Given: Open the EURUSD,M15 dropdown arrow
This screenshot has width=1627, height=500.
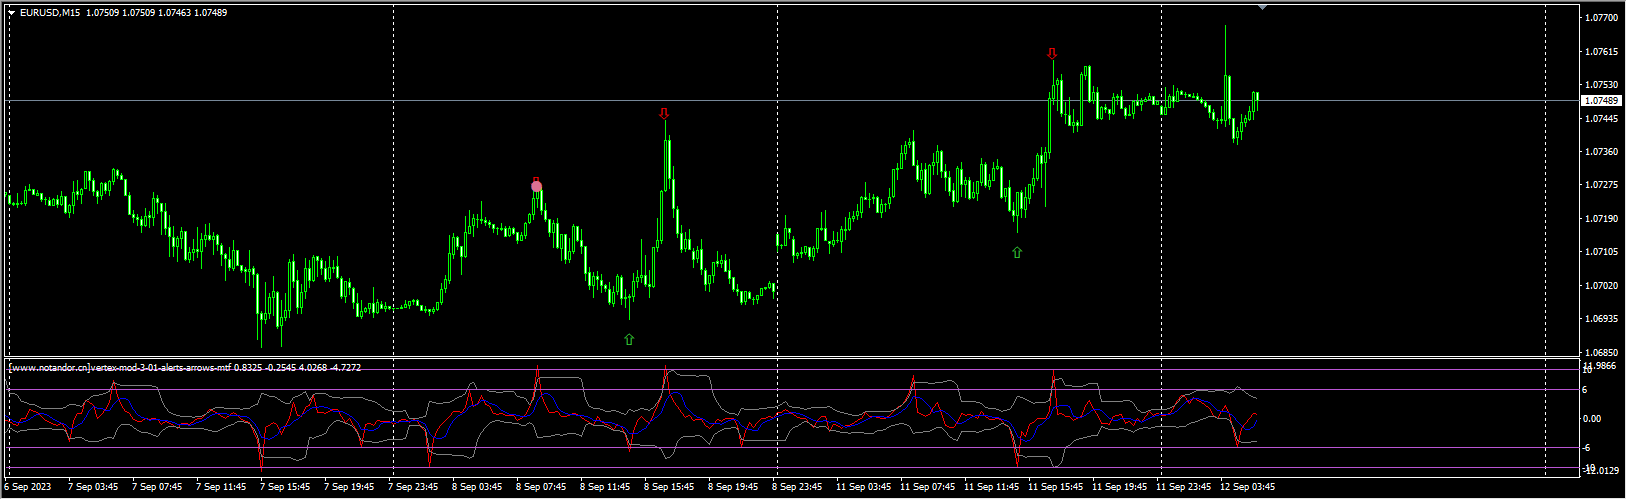Looking at the screenshot, I should click(11, 13).
